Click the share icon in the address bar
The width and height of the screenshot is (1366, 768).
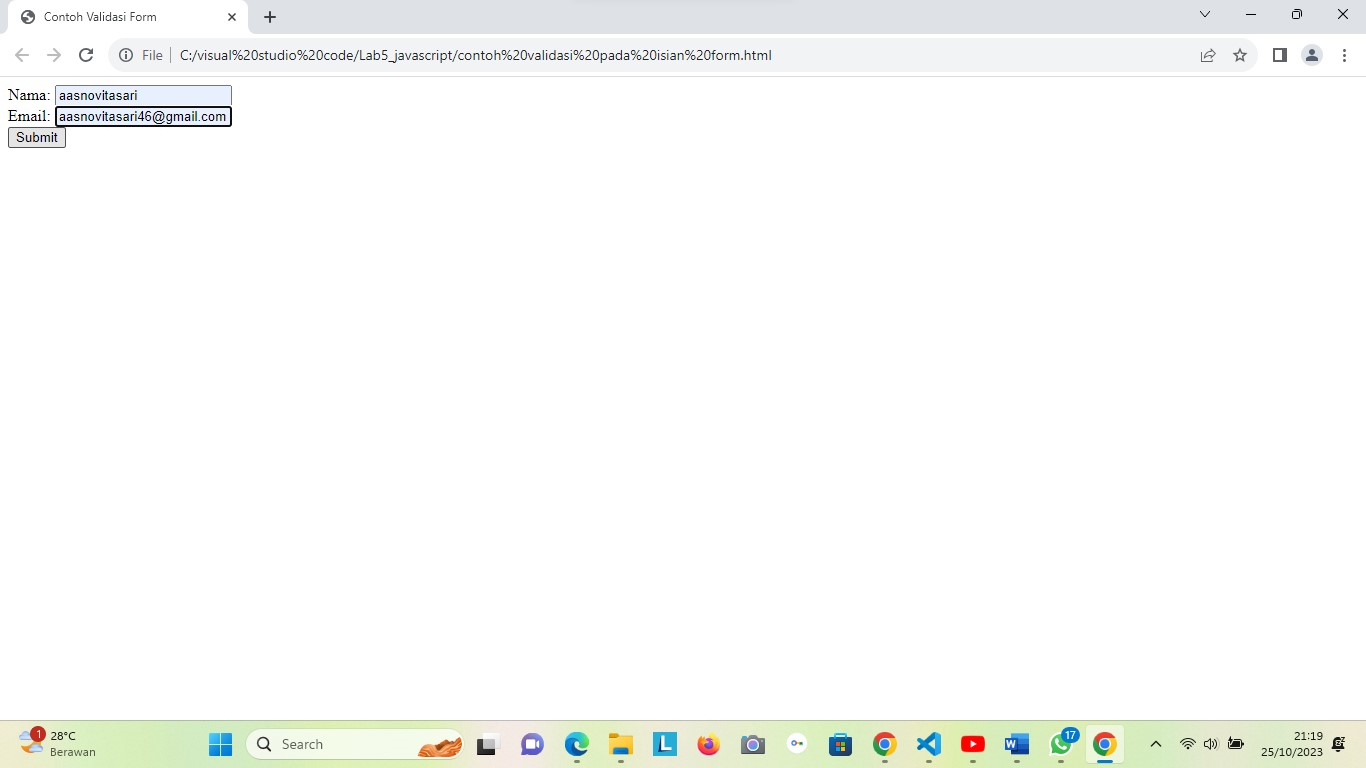[1208, 55]
